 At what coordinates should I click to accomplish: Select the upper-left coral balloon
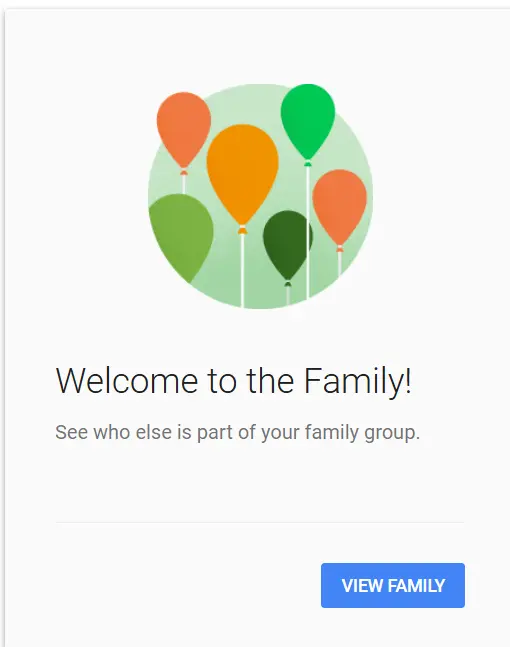(x=184, y=130)
